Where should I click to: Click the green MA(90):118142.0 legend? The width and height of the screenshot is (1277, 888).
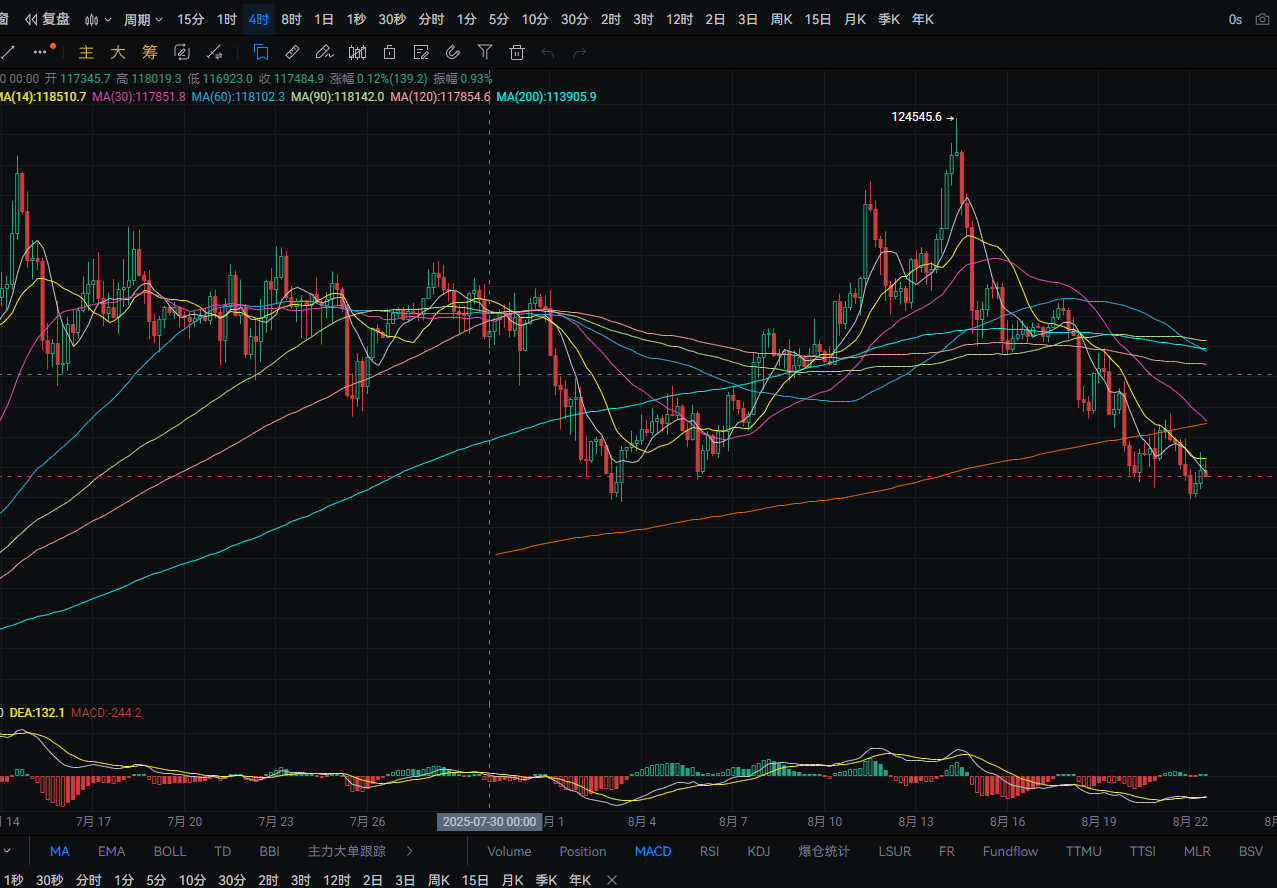tap(337, 97)
